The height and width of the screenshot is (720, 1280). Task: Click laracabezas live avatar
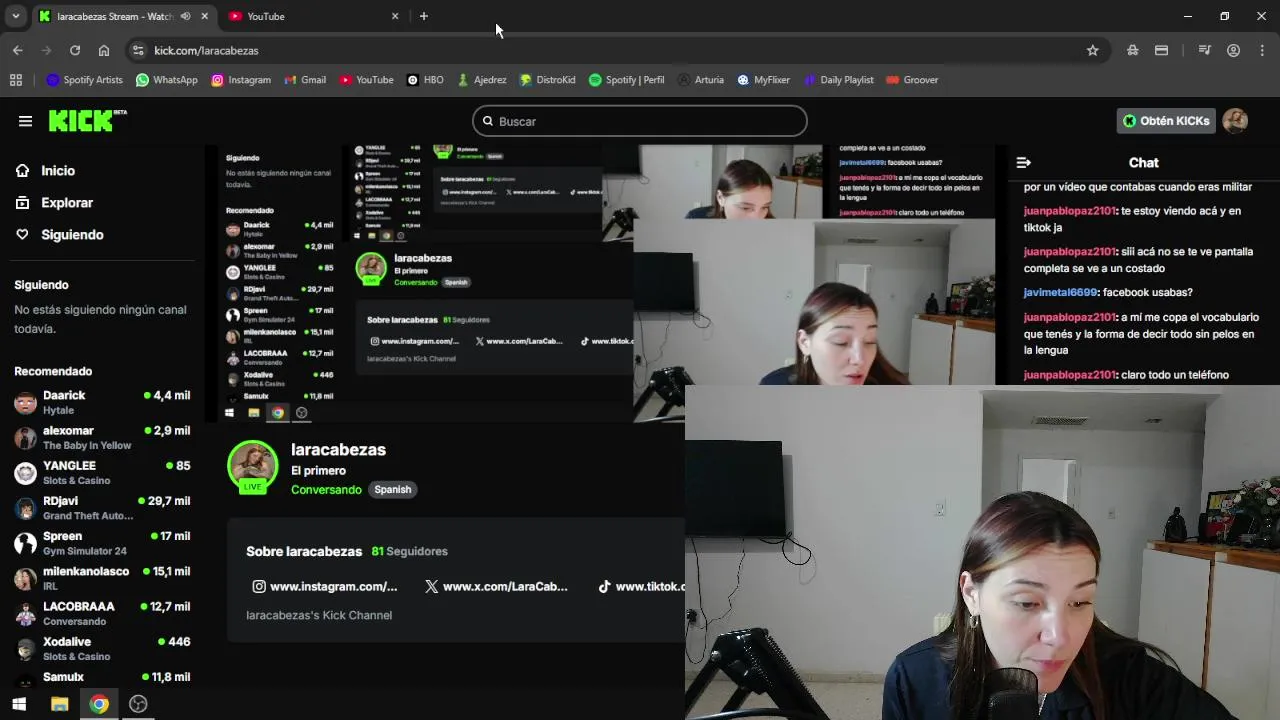pyautogui.click(x=252, y=466)
